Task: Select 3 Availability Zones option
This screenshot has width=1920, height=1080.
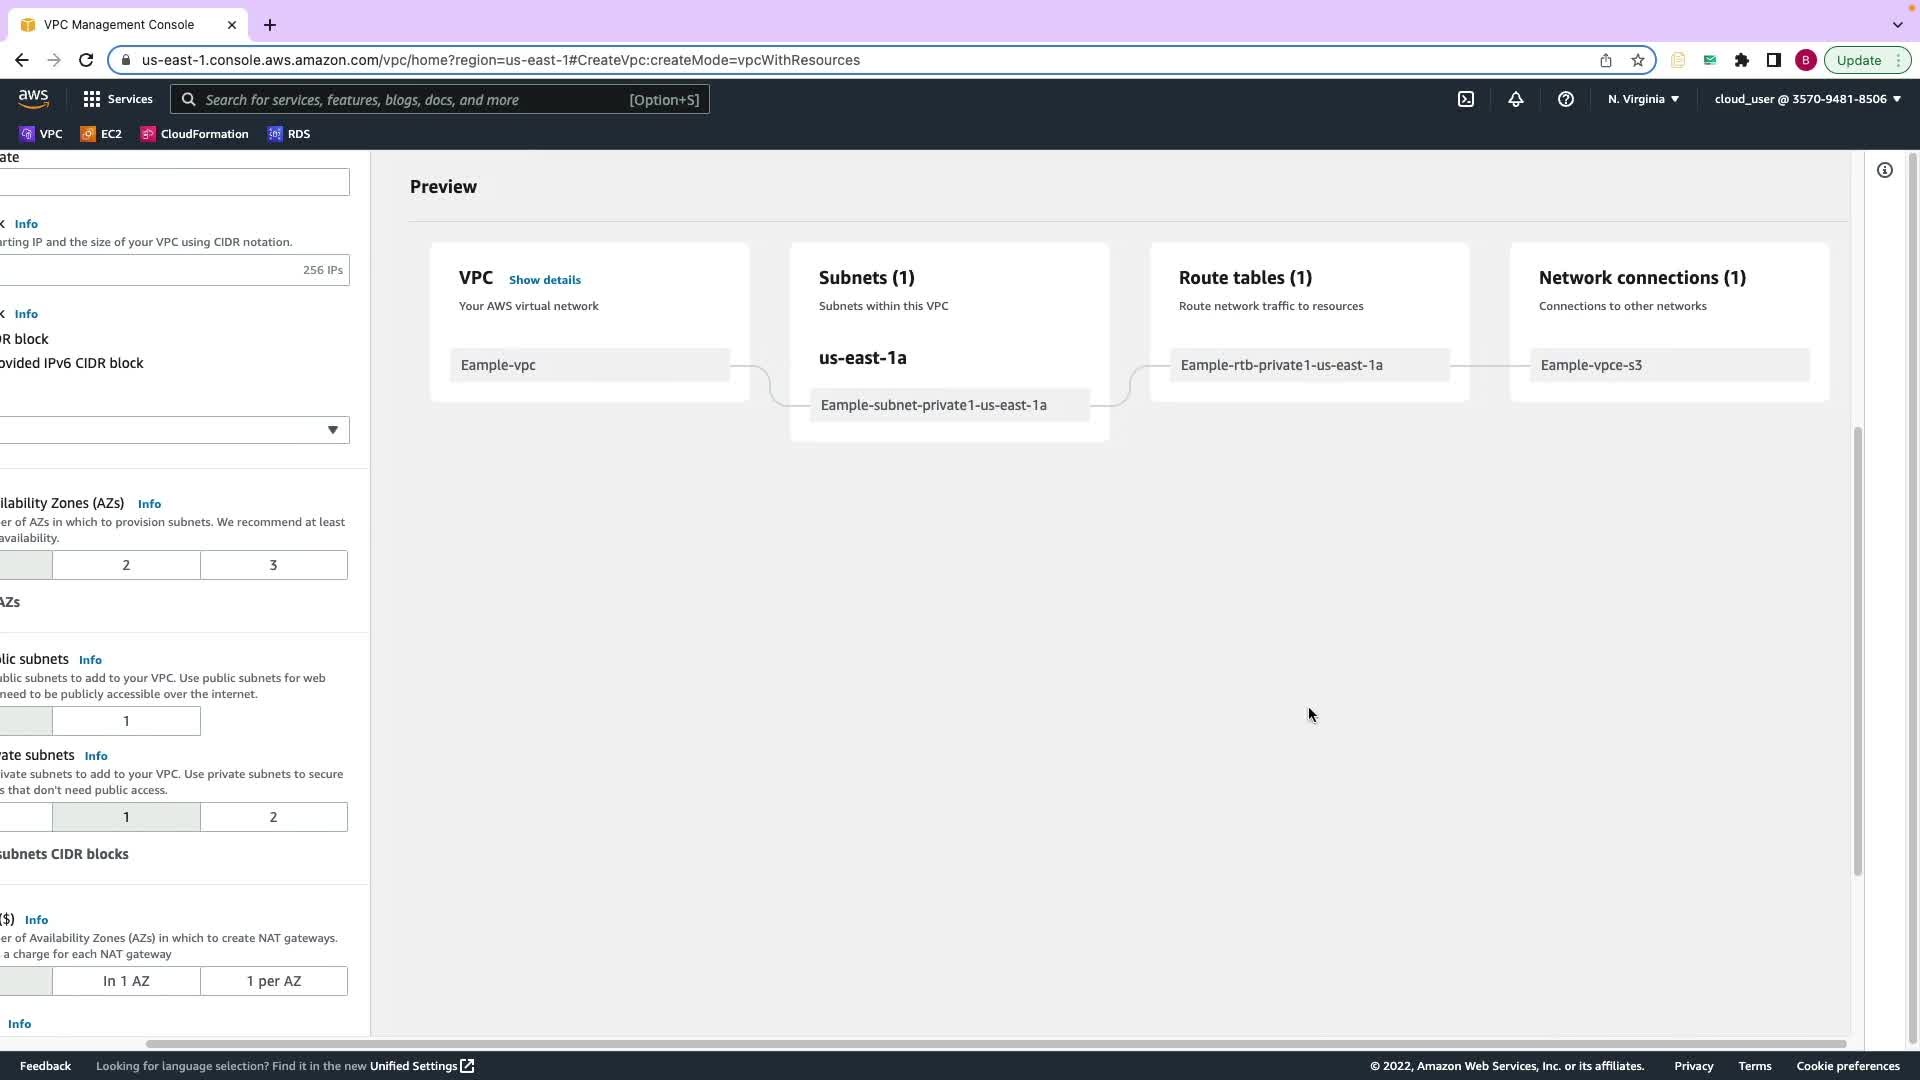Action: pos(273,565)
